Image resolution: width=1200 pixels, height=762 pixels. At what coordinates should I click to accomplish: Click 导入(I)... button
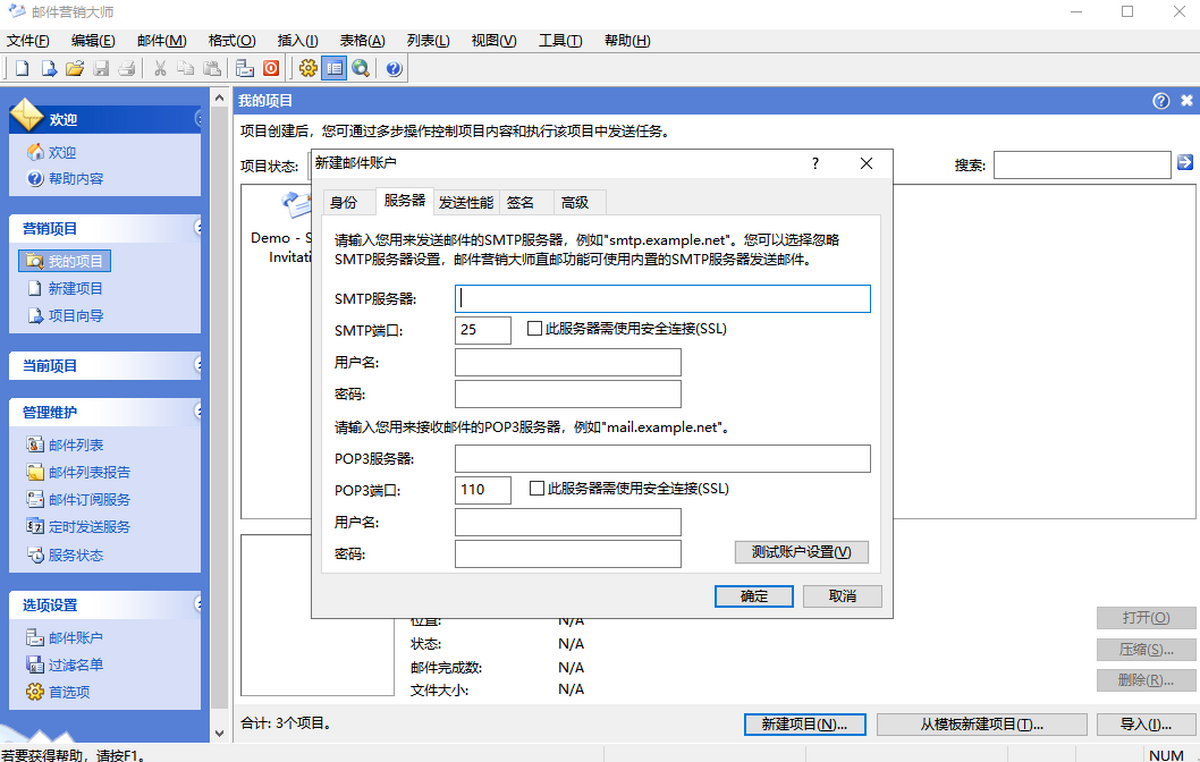(1146, 724)
